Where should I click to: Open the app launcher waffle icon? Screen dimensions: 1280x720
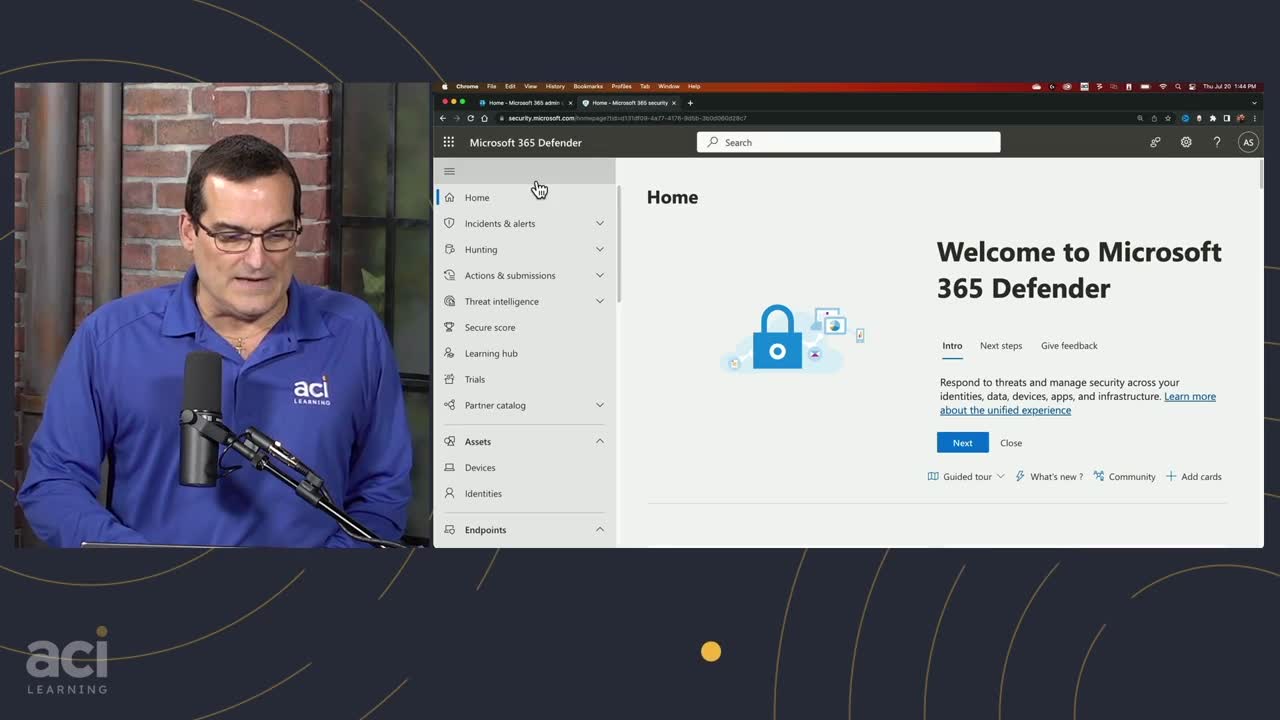click(449, 142)
